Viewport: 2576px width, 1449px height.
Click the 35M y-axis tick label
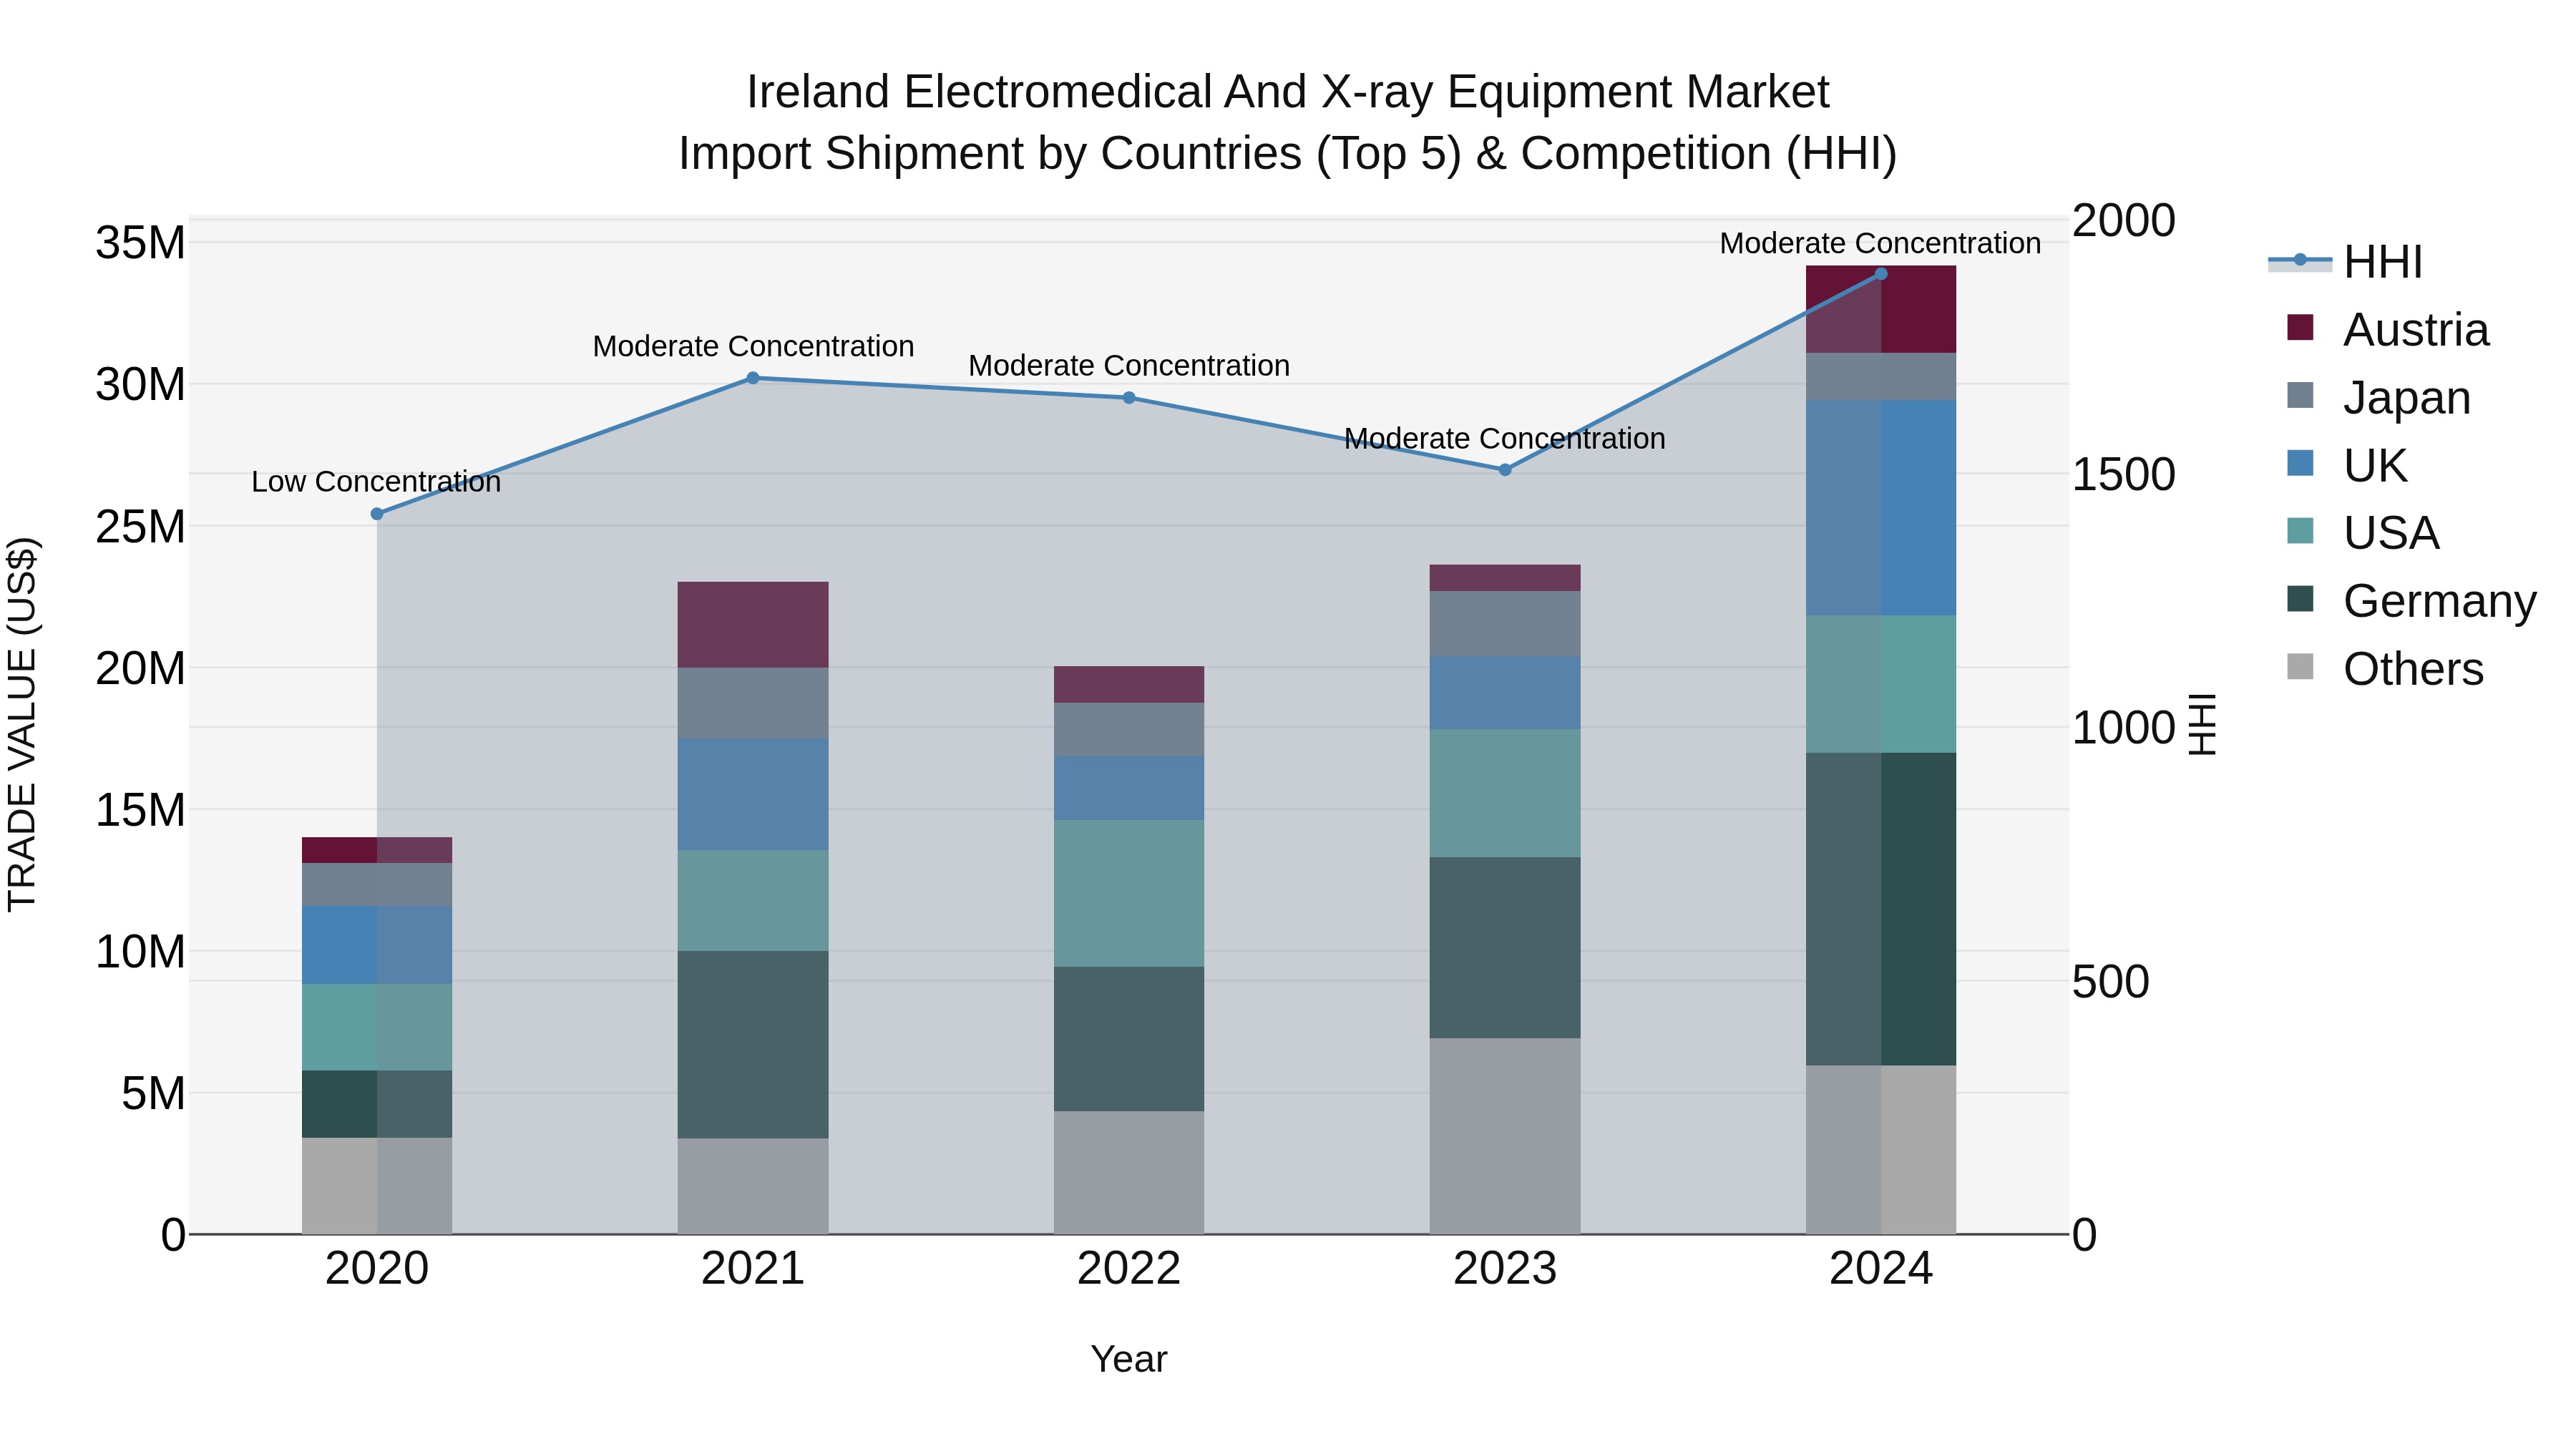click(x=140, y=243)
